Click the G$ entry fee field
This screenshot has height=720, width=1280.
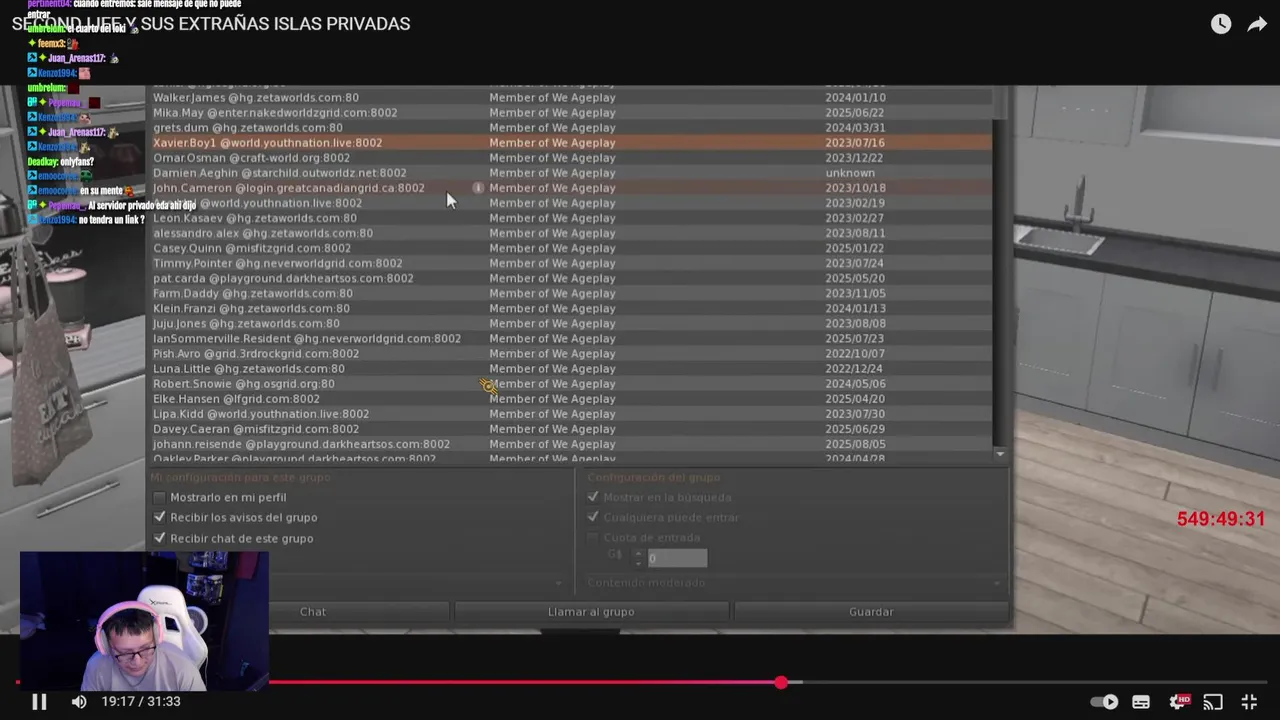click(x=677, y=557)
